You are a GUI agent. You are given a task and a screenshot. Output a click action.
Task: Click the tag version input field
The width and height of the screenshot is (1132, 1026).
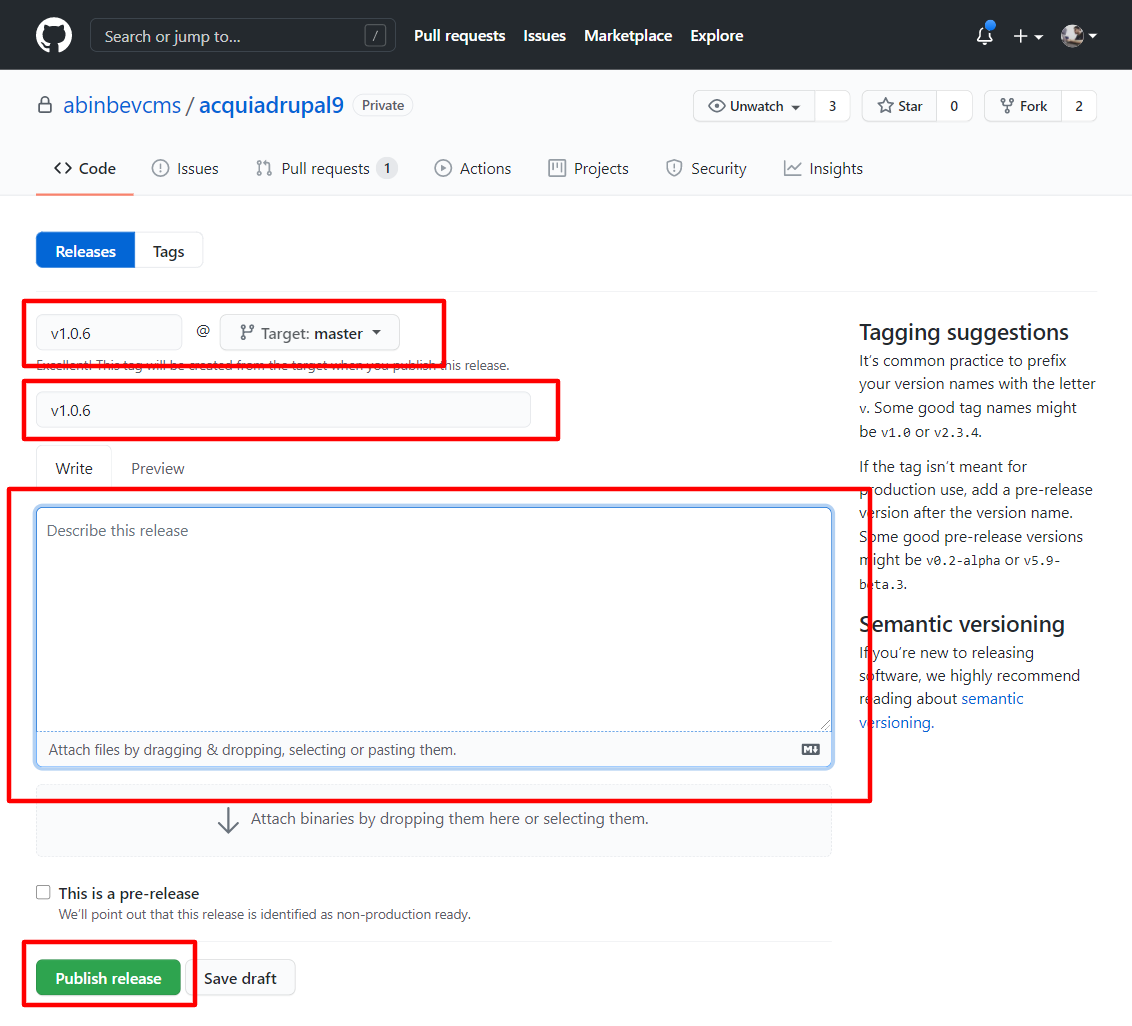[x=109, y=333]
